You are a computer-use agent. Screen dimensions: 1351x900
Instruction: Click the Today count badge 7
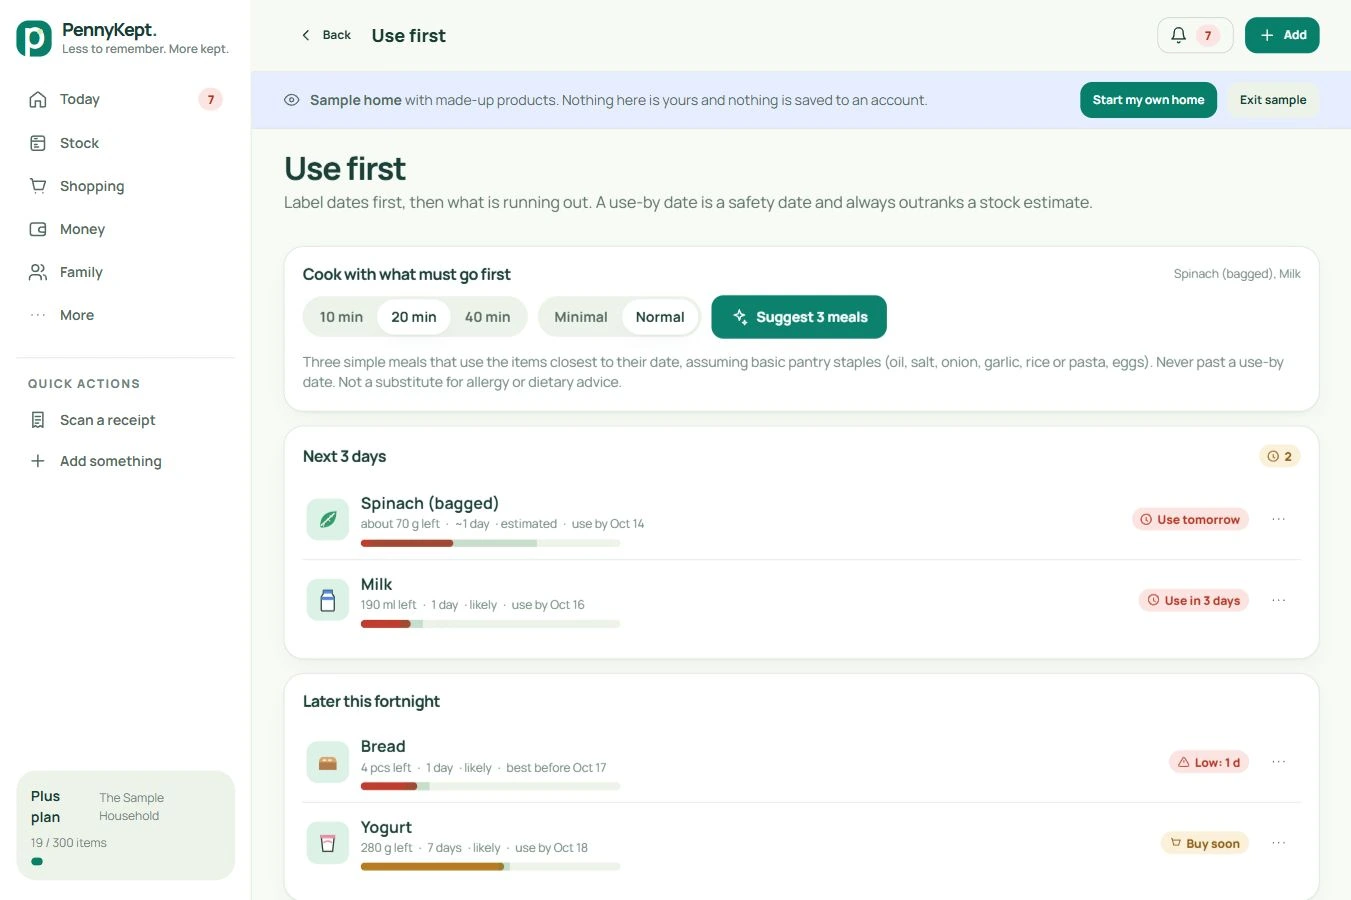(210, 99)
